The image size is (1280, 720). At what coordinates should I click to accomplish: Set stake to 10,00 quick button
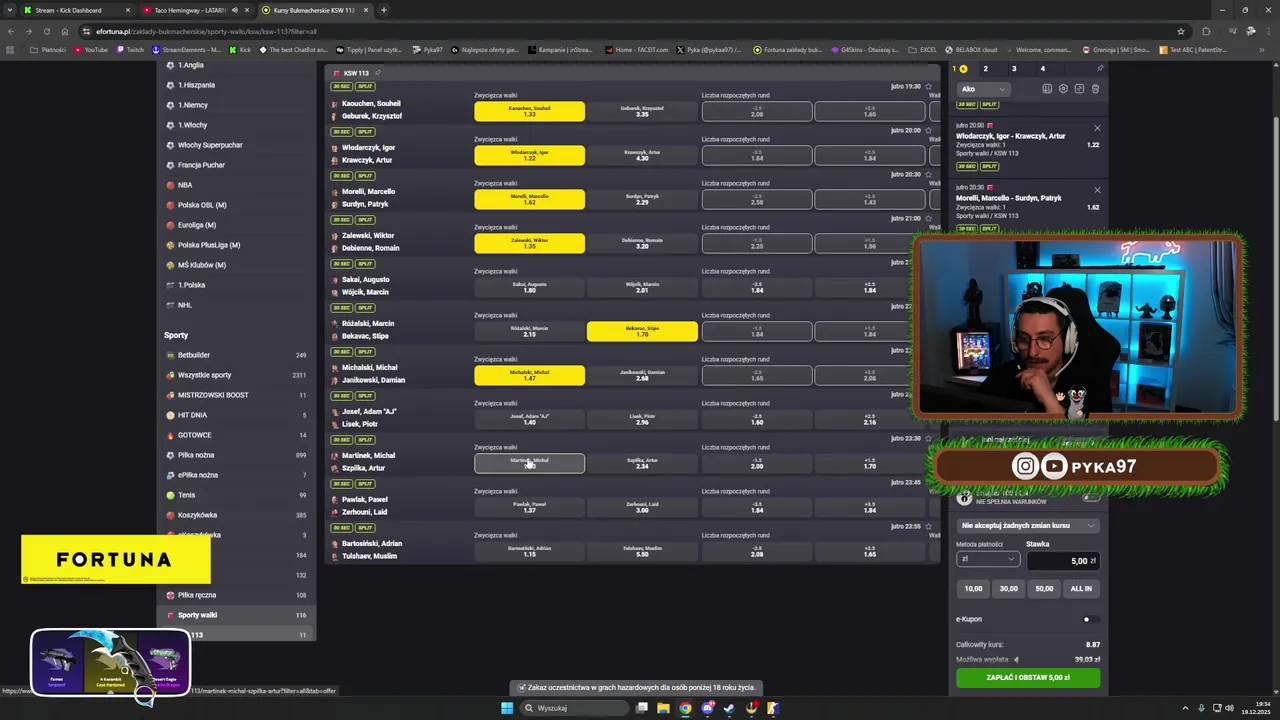click(x=973, y=588)
